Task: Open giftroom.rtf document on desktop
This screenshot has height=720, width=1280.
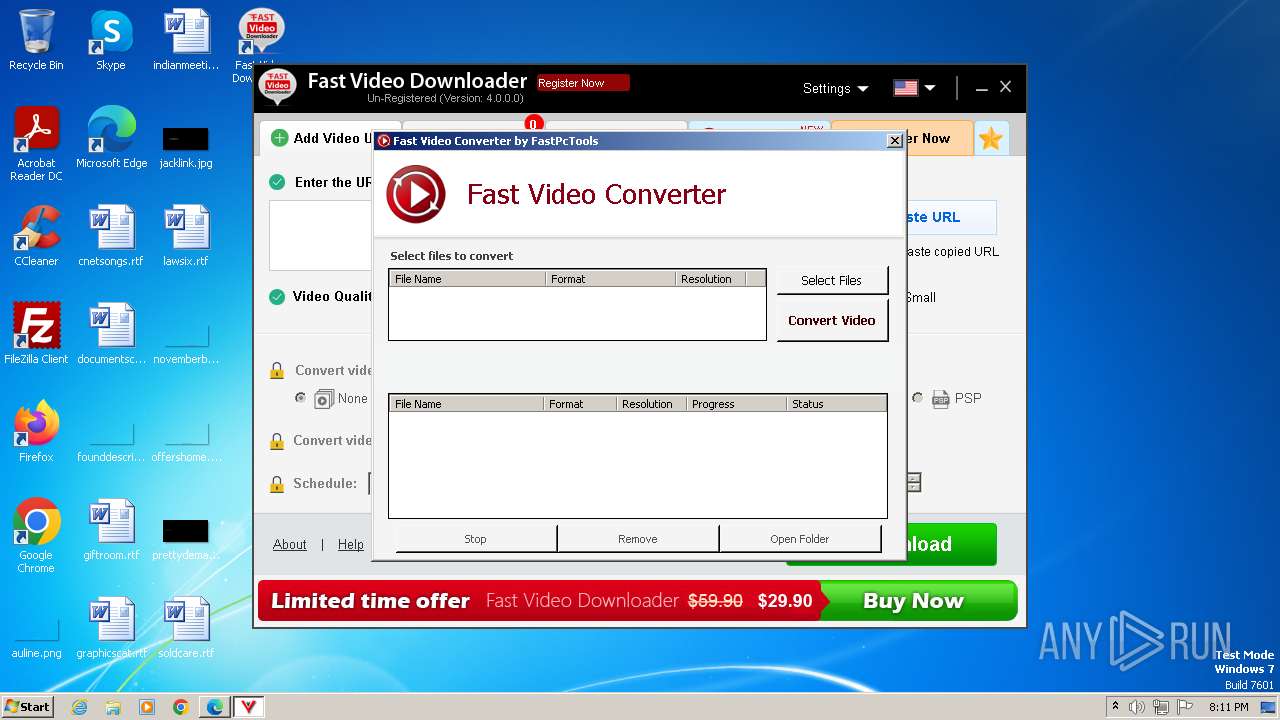Action: click(x=111, y=529)
